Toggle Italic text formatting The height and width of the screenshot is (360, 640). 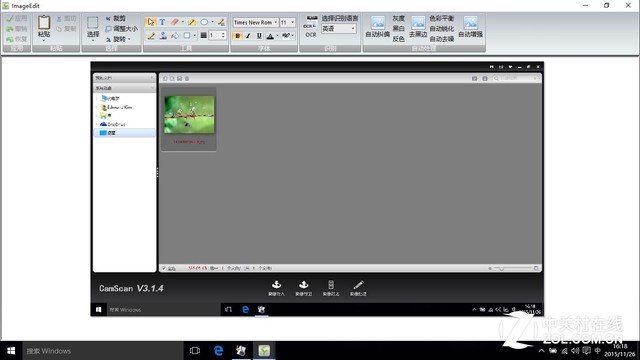click(248, 36)
